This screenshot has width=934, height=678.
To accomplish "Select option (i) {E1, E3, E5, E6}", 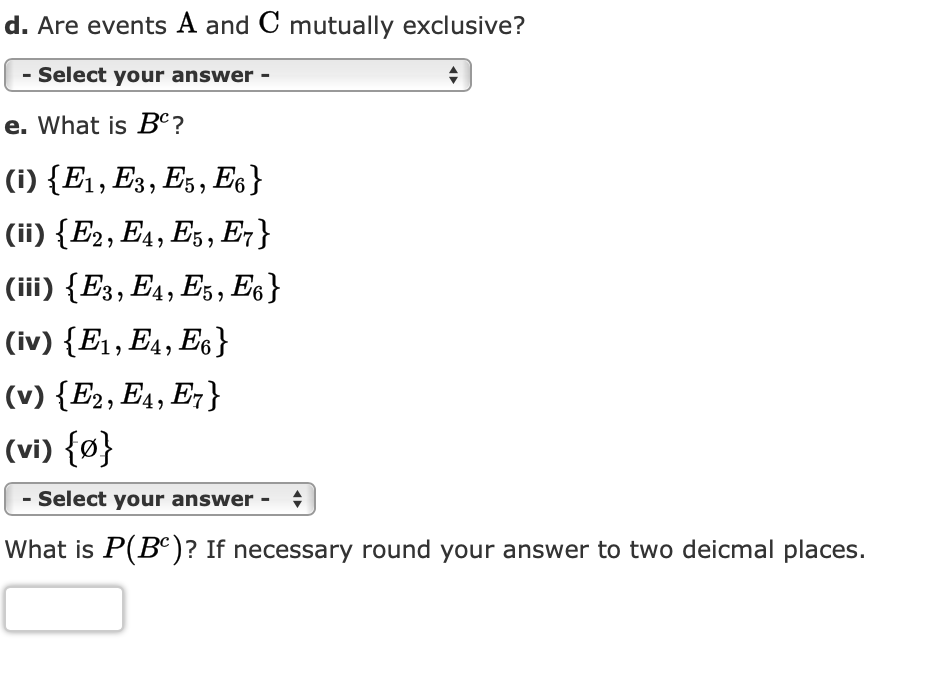I will pos(135,179).
